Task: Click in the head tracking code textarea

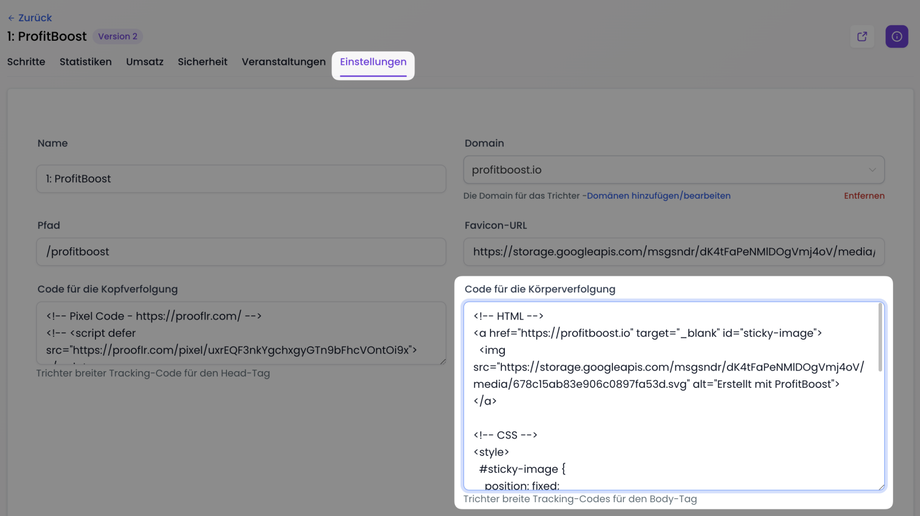Action: (241, 333)
